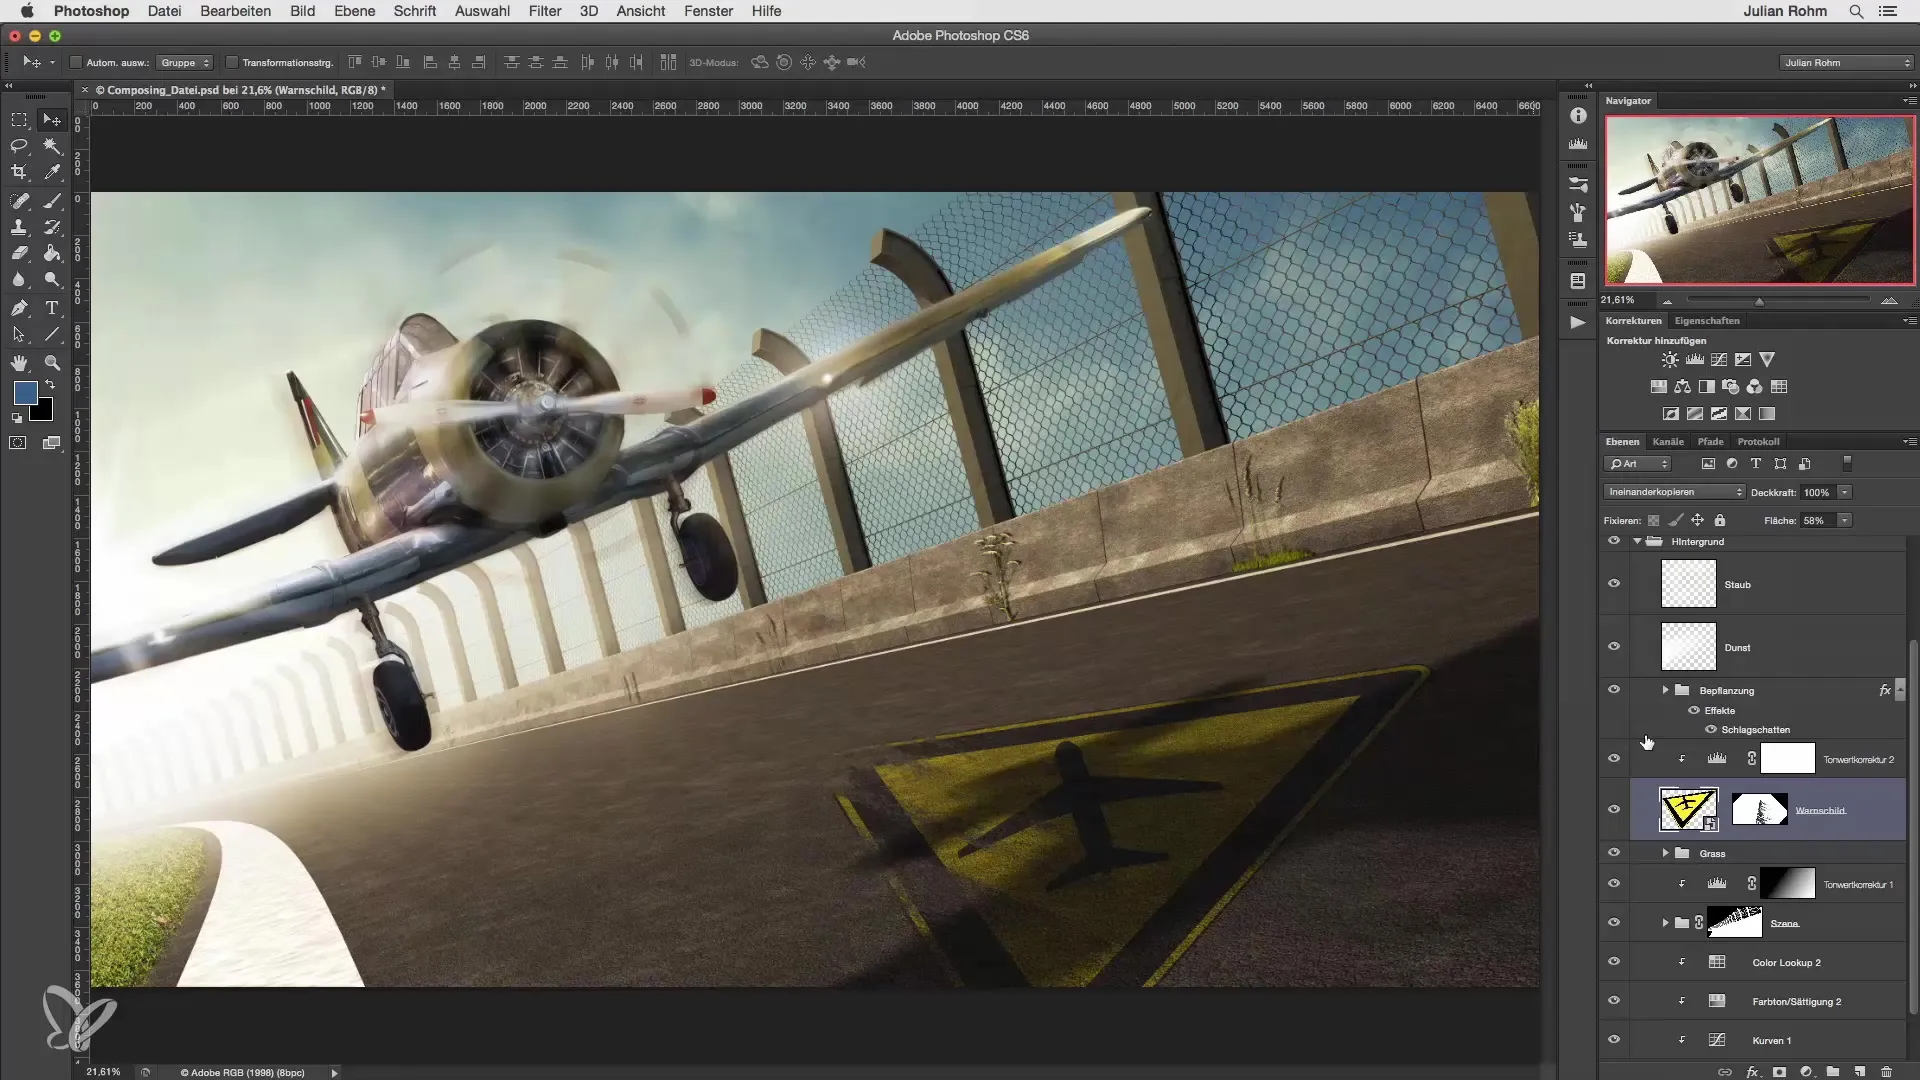Select the Type tool

(52, 308)
